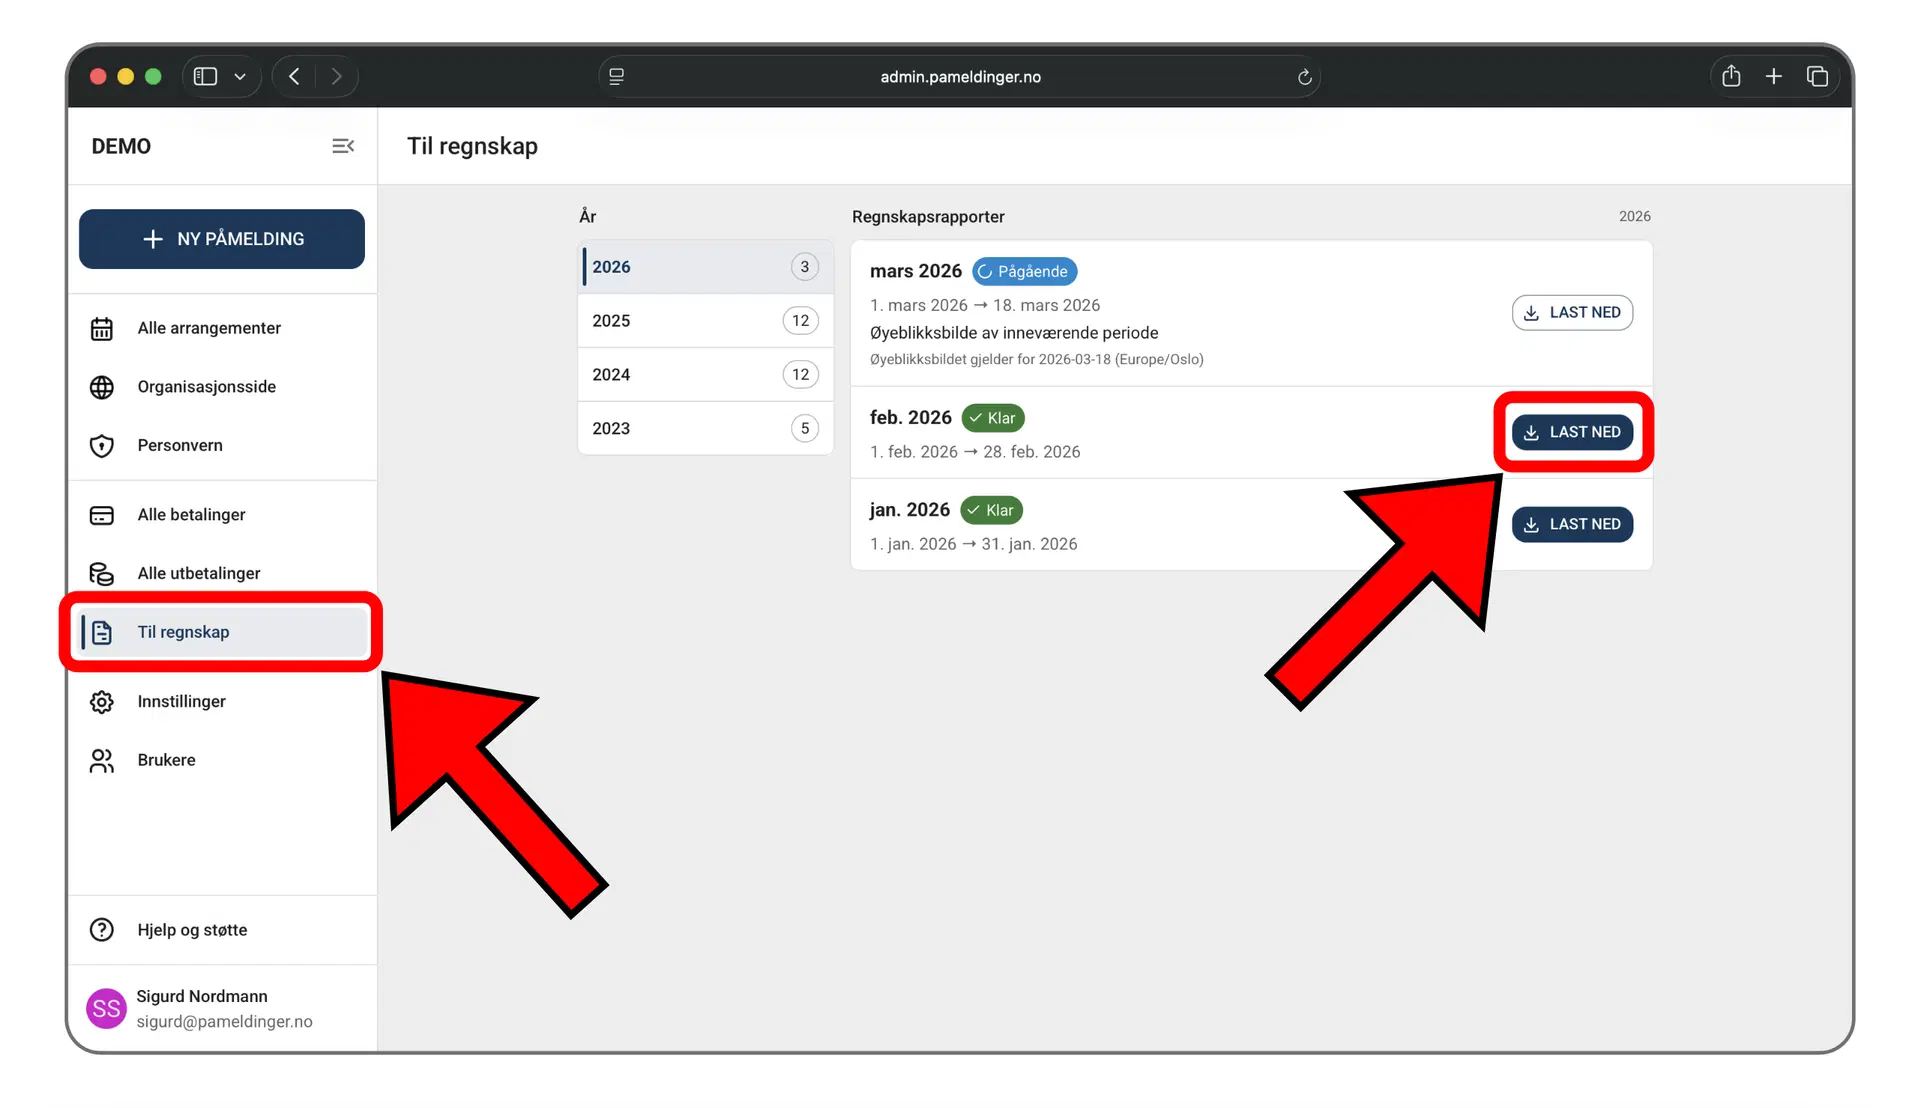Image resolution: width=1920 pixels, height=1108 pixels.
Task: Click the Innstillinger gear icon
Action: [x=102, y=702]
